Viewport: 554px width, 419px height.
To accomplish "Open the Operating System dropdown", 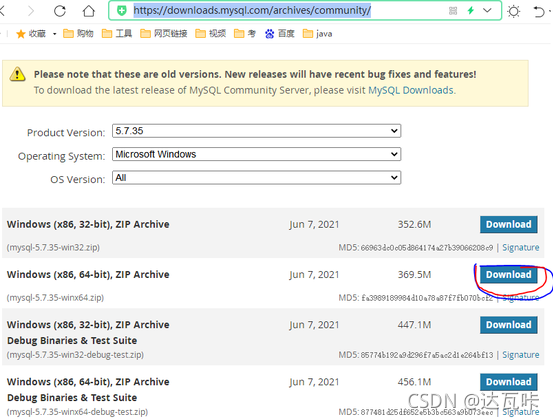I will 257,154.
